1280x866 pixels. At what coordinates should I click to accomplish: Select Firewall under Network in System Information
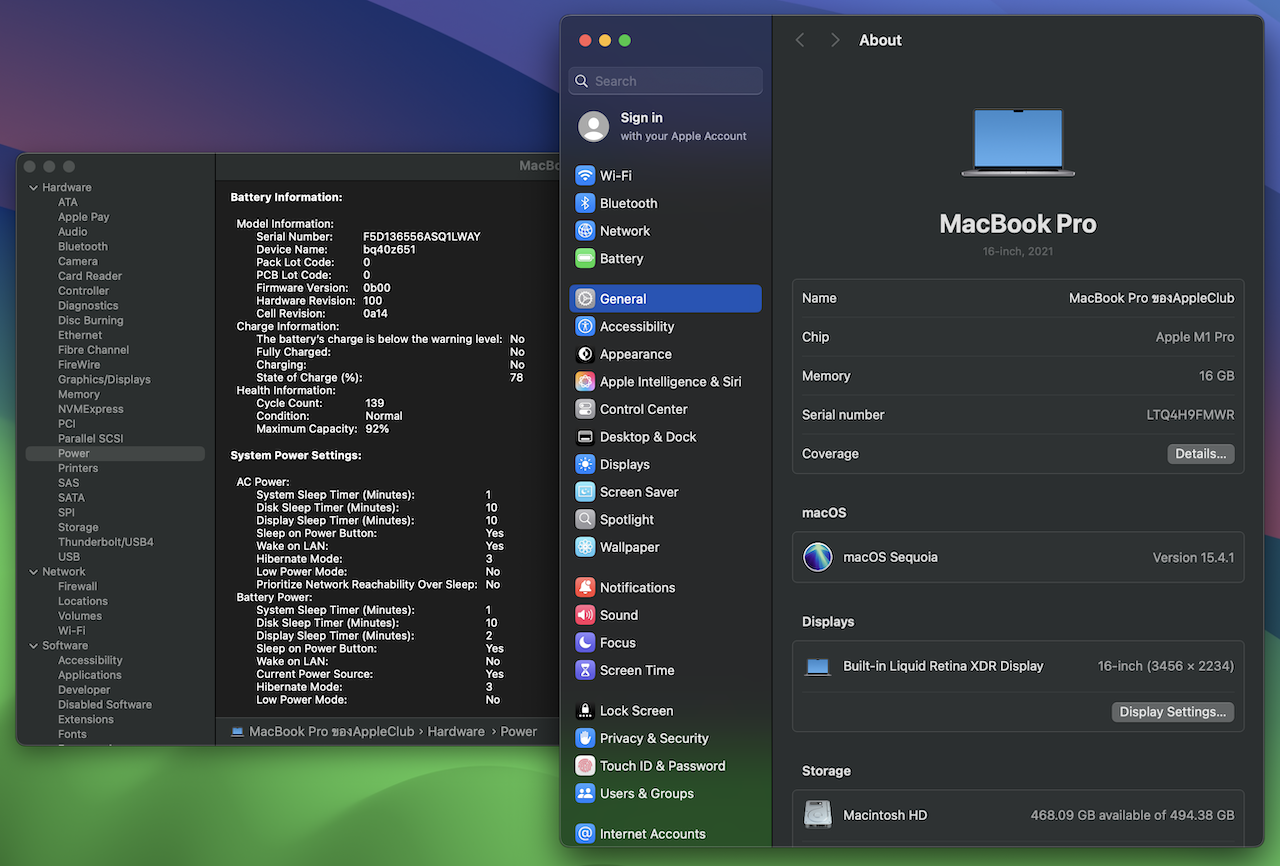click(x=77, y=587)
